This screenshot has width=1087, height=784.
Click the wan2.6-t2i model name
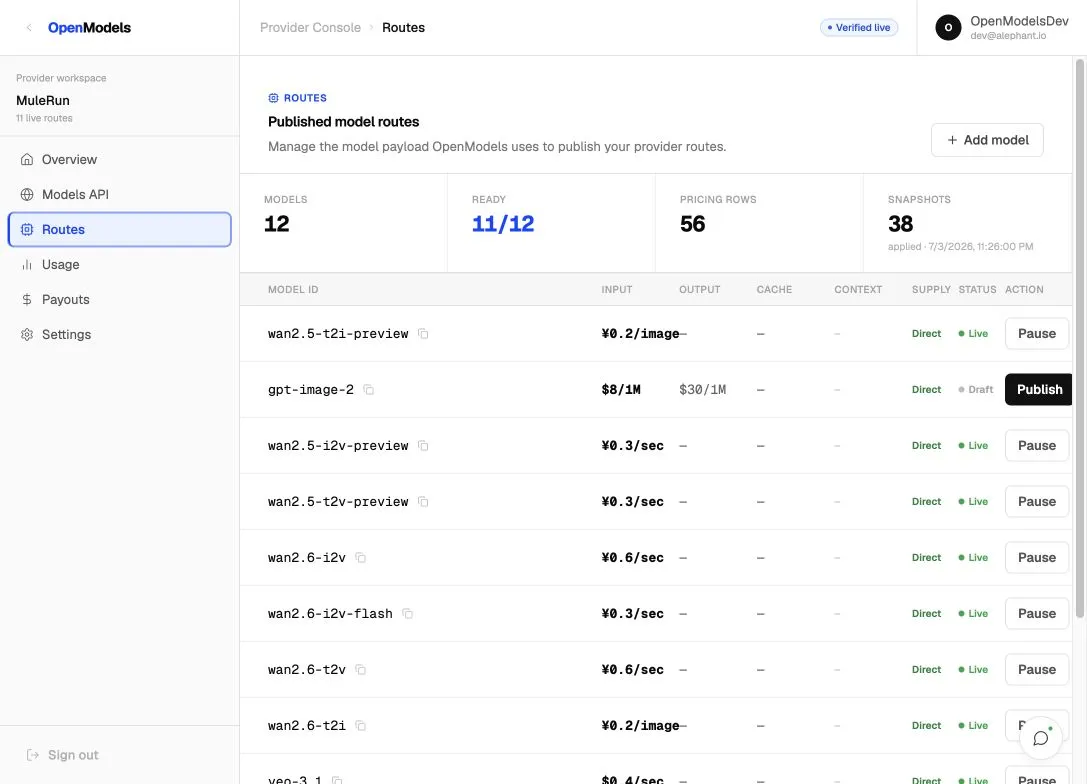coord(306,726)
